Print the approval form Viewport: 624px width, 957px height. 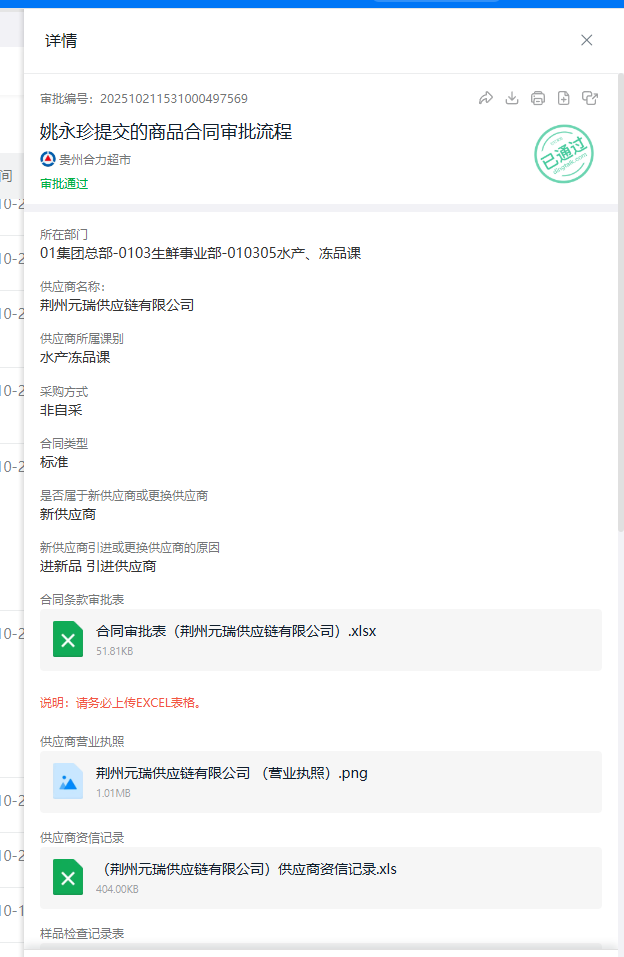click(538, 98)
